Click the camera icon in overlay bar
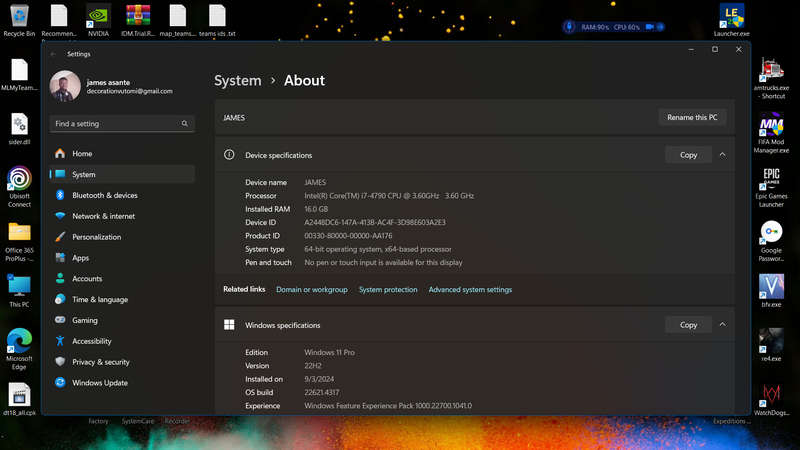The height and width of the screenshot is (450, 800). click(649, 27)
